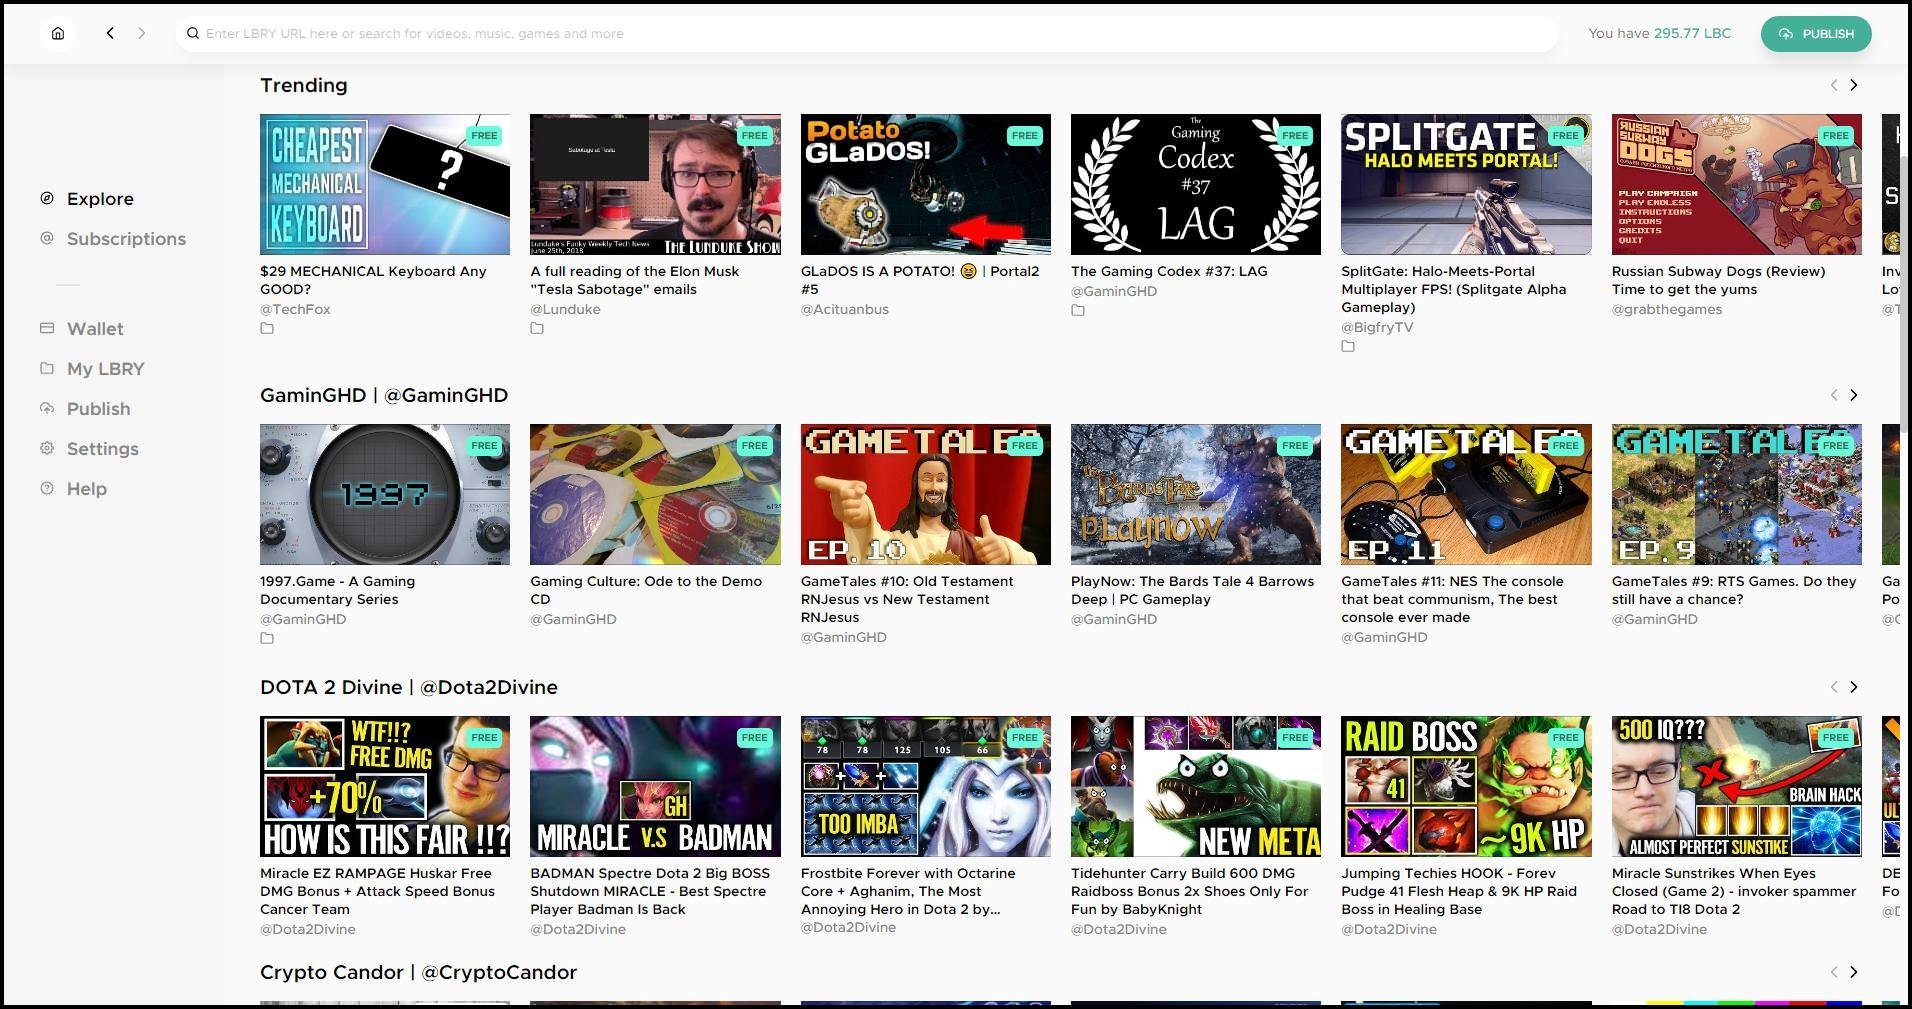Click folder icon under @Lunduke video
The image size is (1912, 1009).
537,328
